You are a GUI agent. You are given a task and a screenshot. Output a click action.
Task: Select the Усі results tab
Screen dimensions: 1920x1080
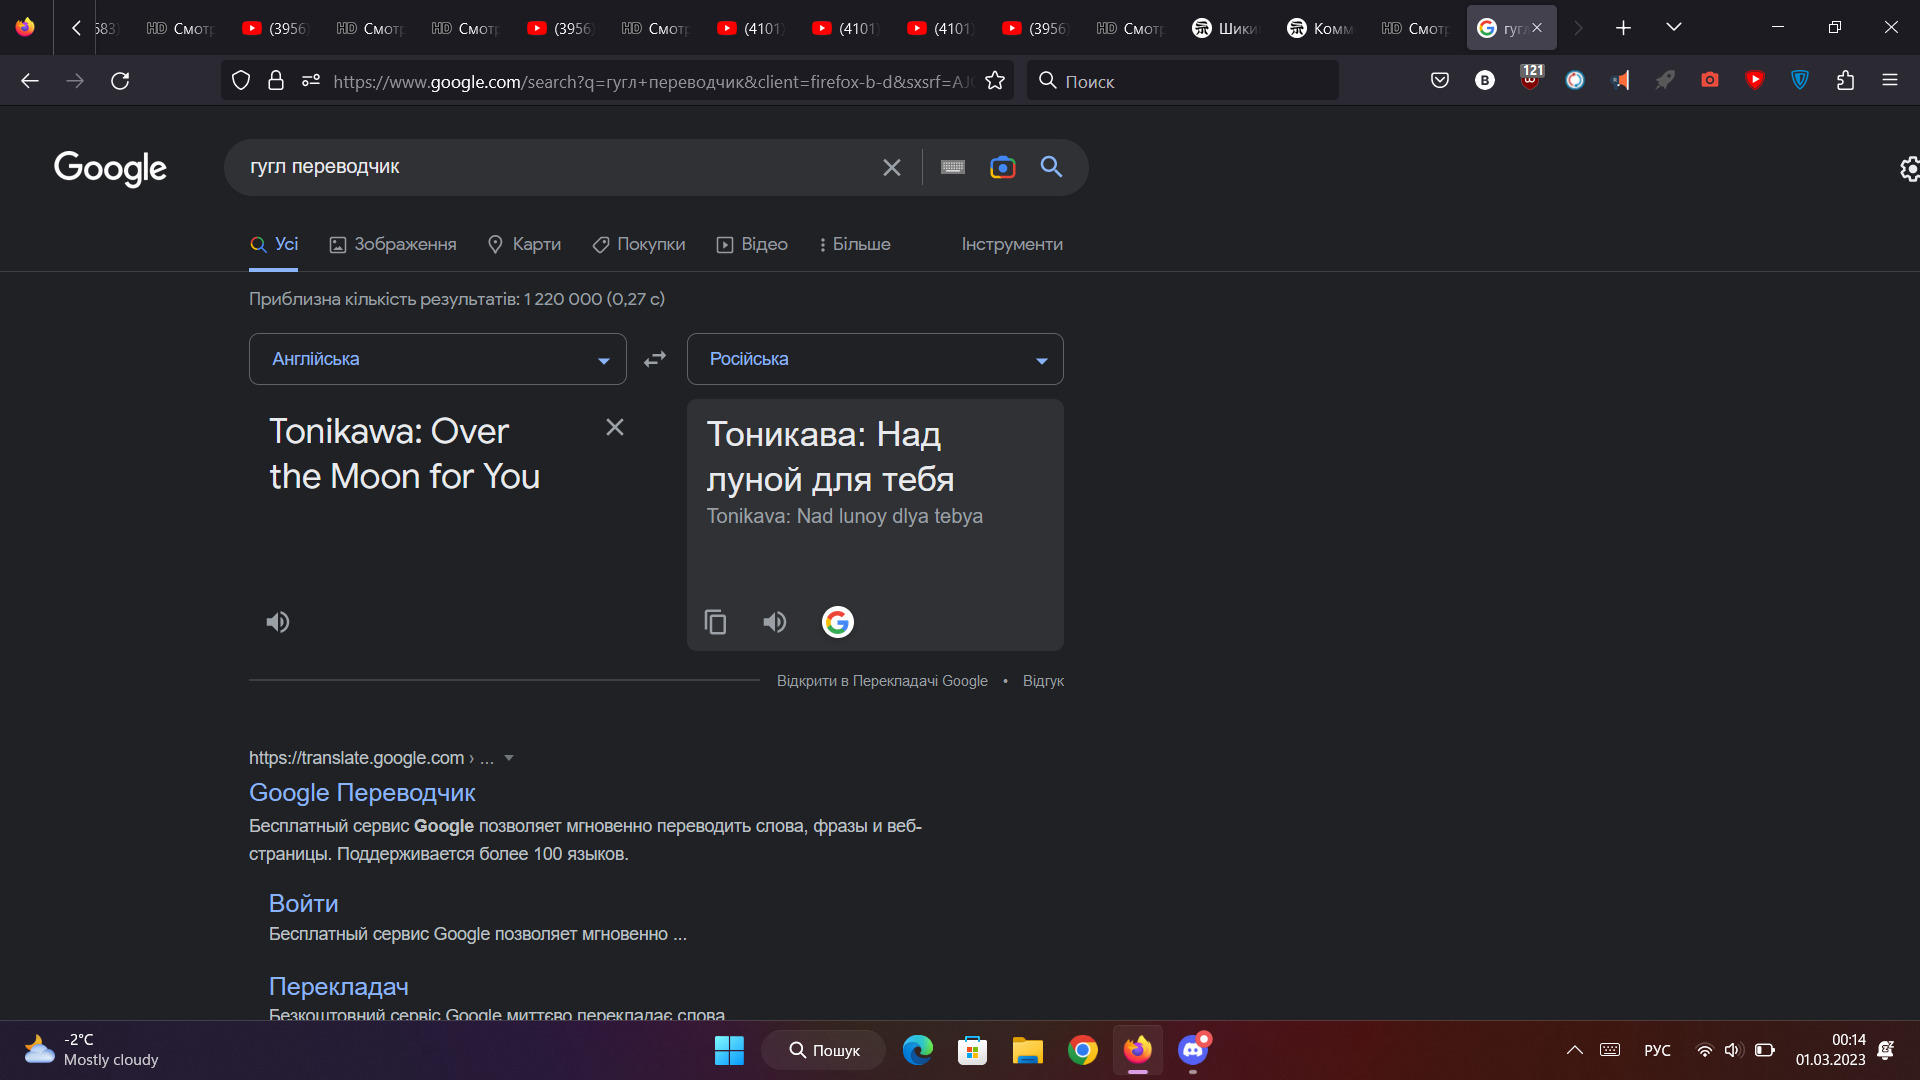pos(274,244)
